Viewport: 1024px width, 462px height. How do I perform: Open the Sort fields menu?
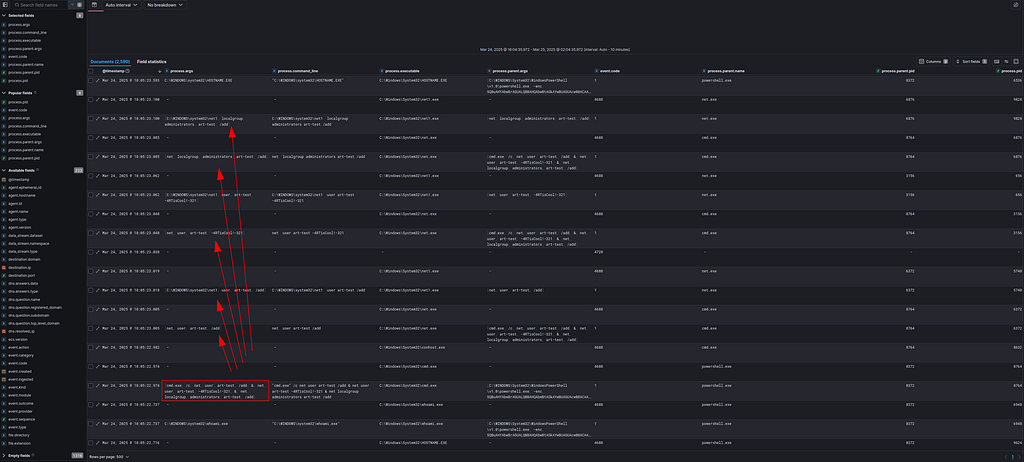coord(972,61)
